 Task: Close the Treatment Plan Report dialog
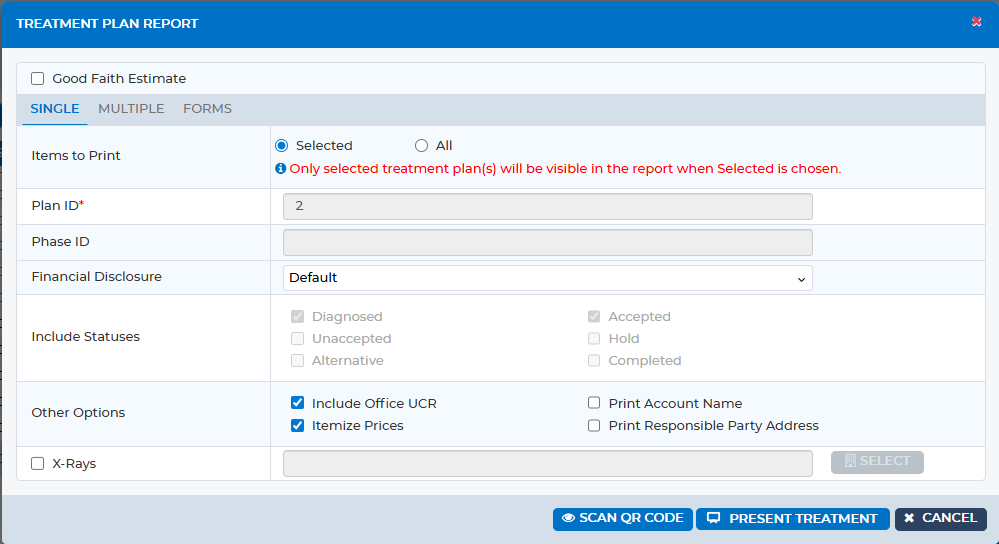click(976, 22)
